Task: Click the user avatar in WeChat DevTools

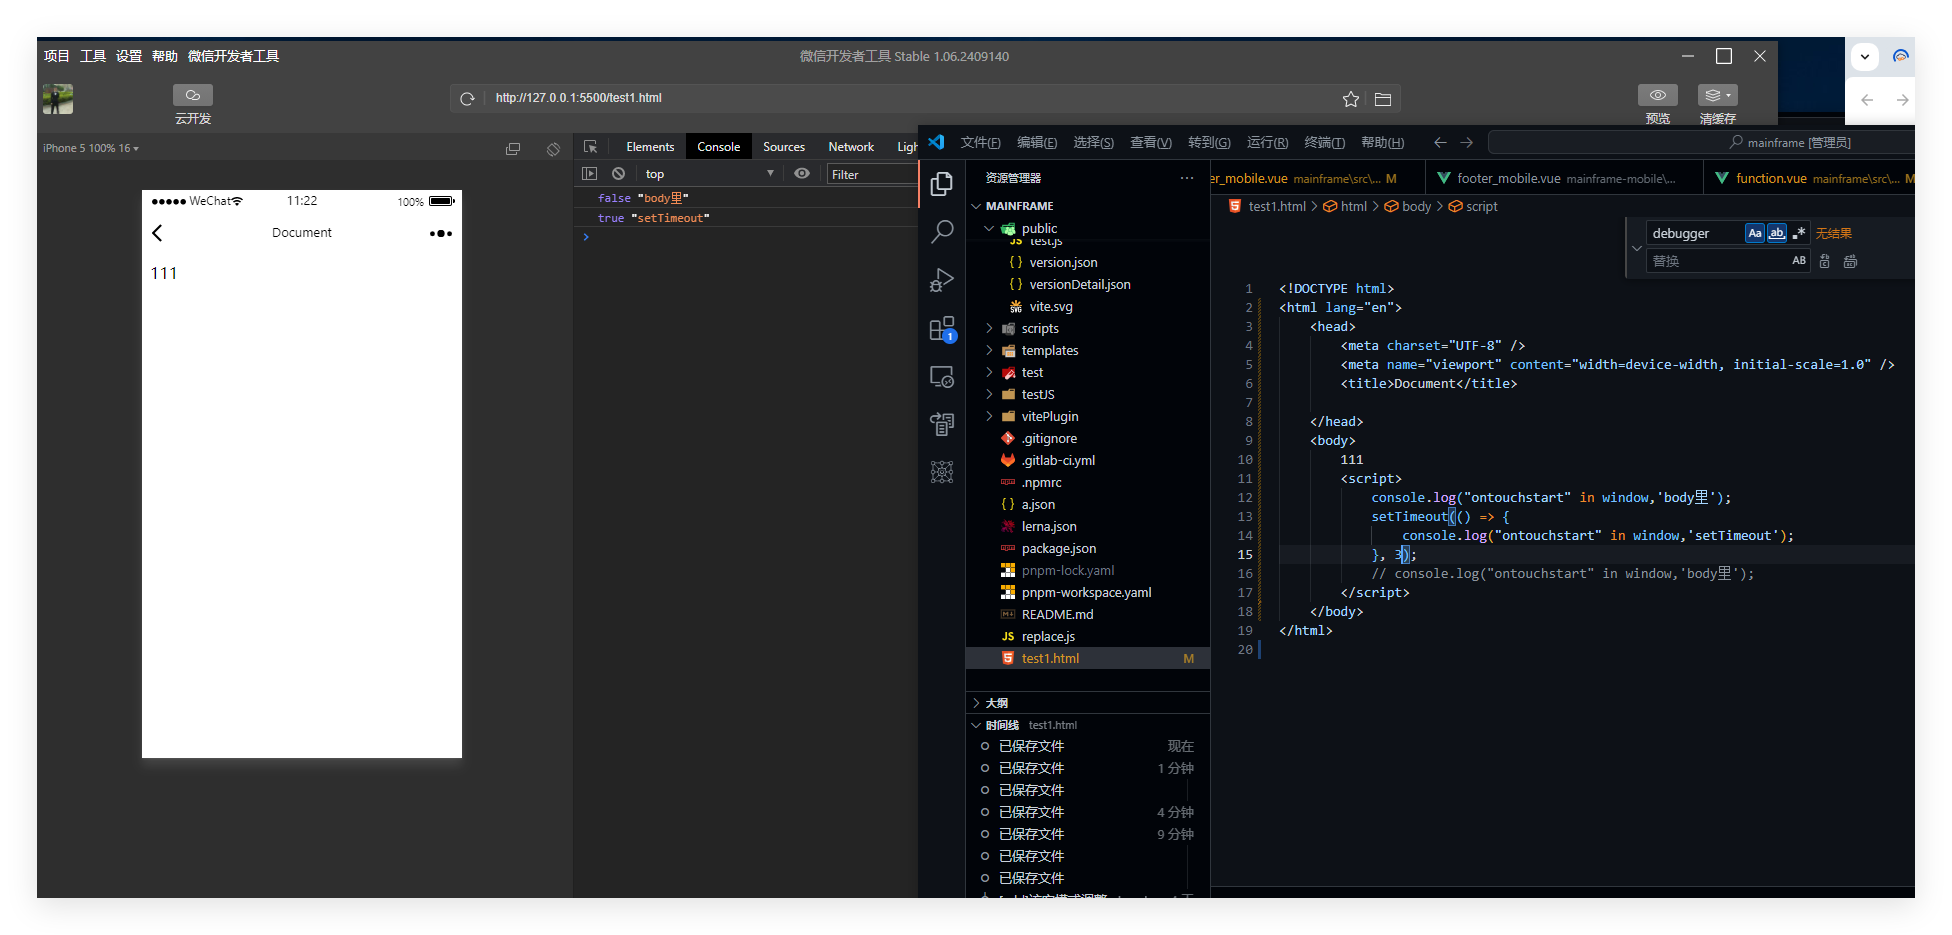Action: [58, 99]
